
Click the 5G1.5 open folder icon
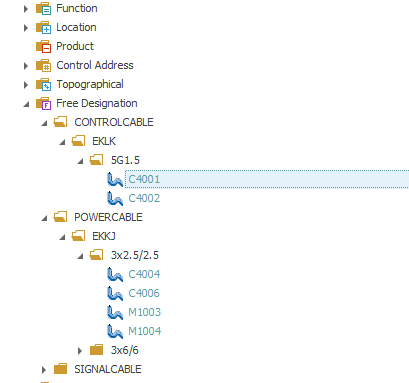point(96,160)
